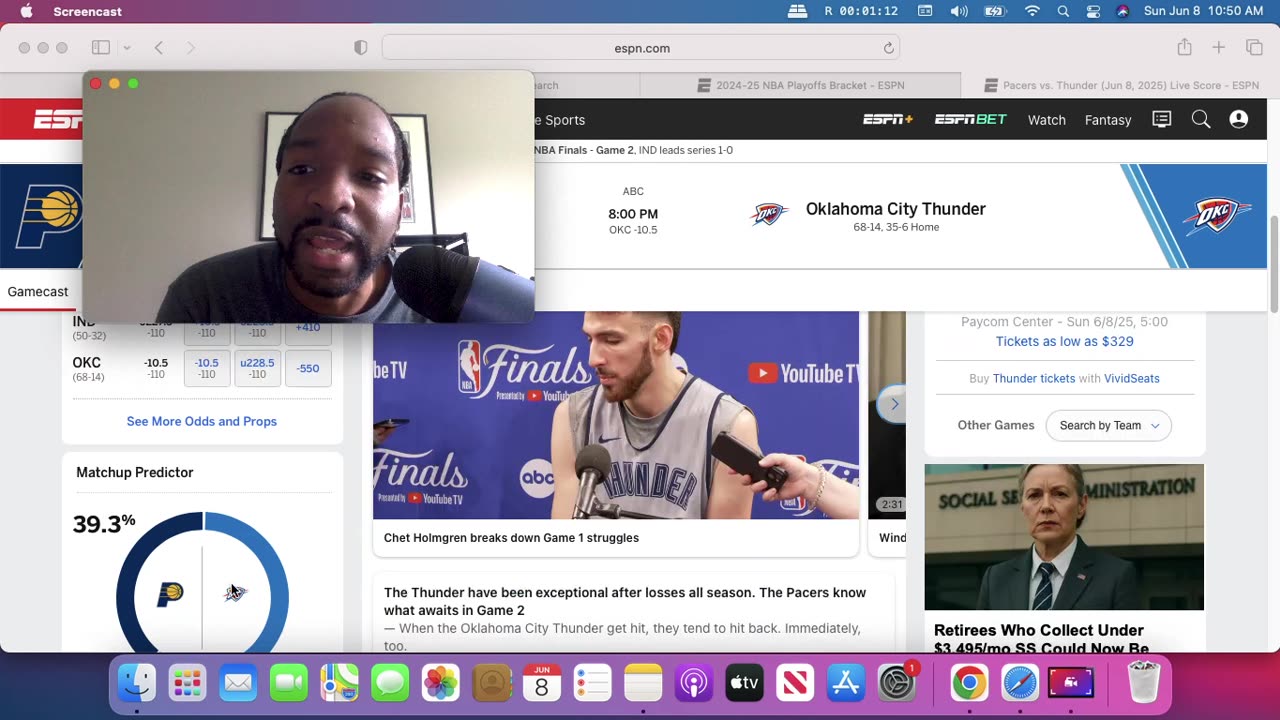The image size is (1280, 720).
Task: Open Google Chrome from the Dock
Action: point(969,683)
